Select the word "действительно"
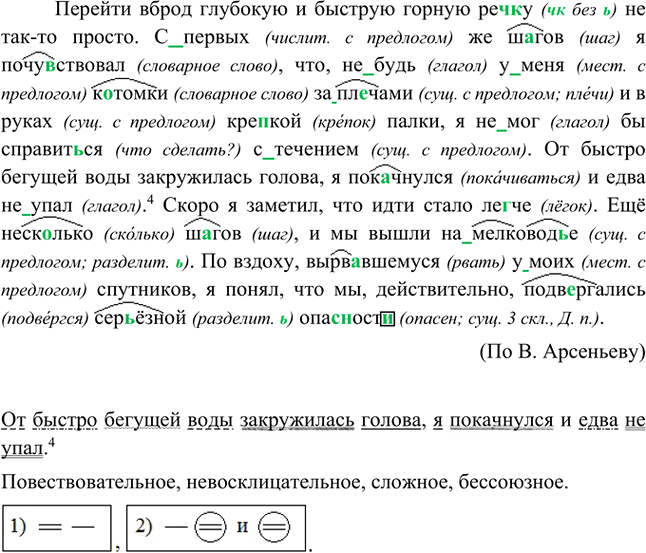The width and height of the screenshot is (646, 553). (445, 290)
